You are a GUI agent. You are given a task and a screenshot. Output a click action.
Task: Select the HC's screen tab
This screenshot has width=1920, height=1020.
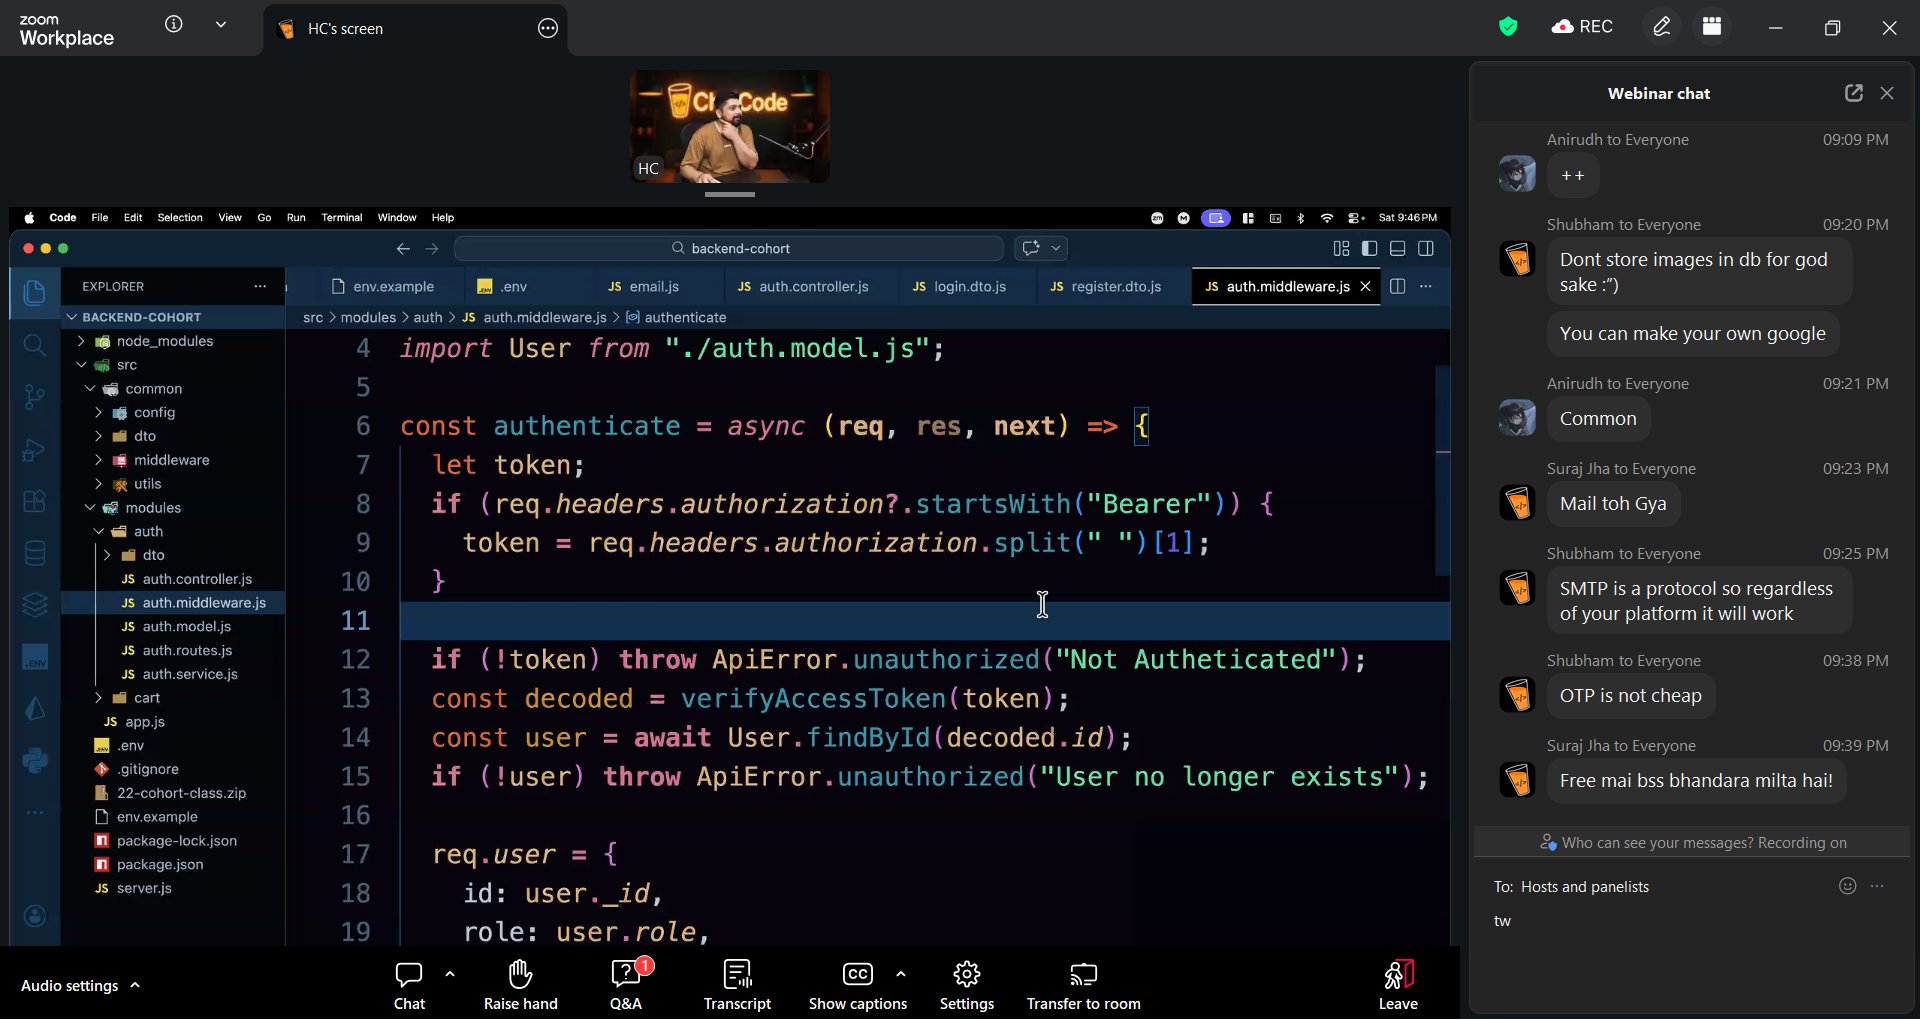pos(345,29)
